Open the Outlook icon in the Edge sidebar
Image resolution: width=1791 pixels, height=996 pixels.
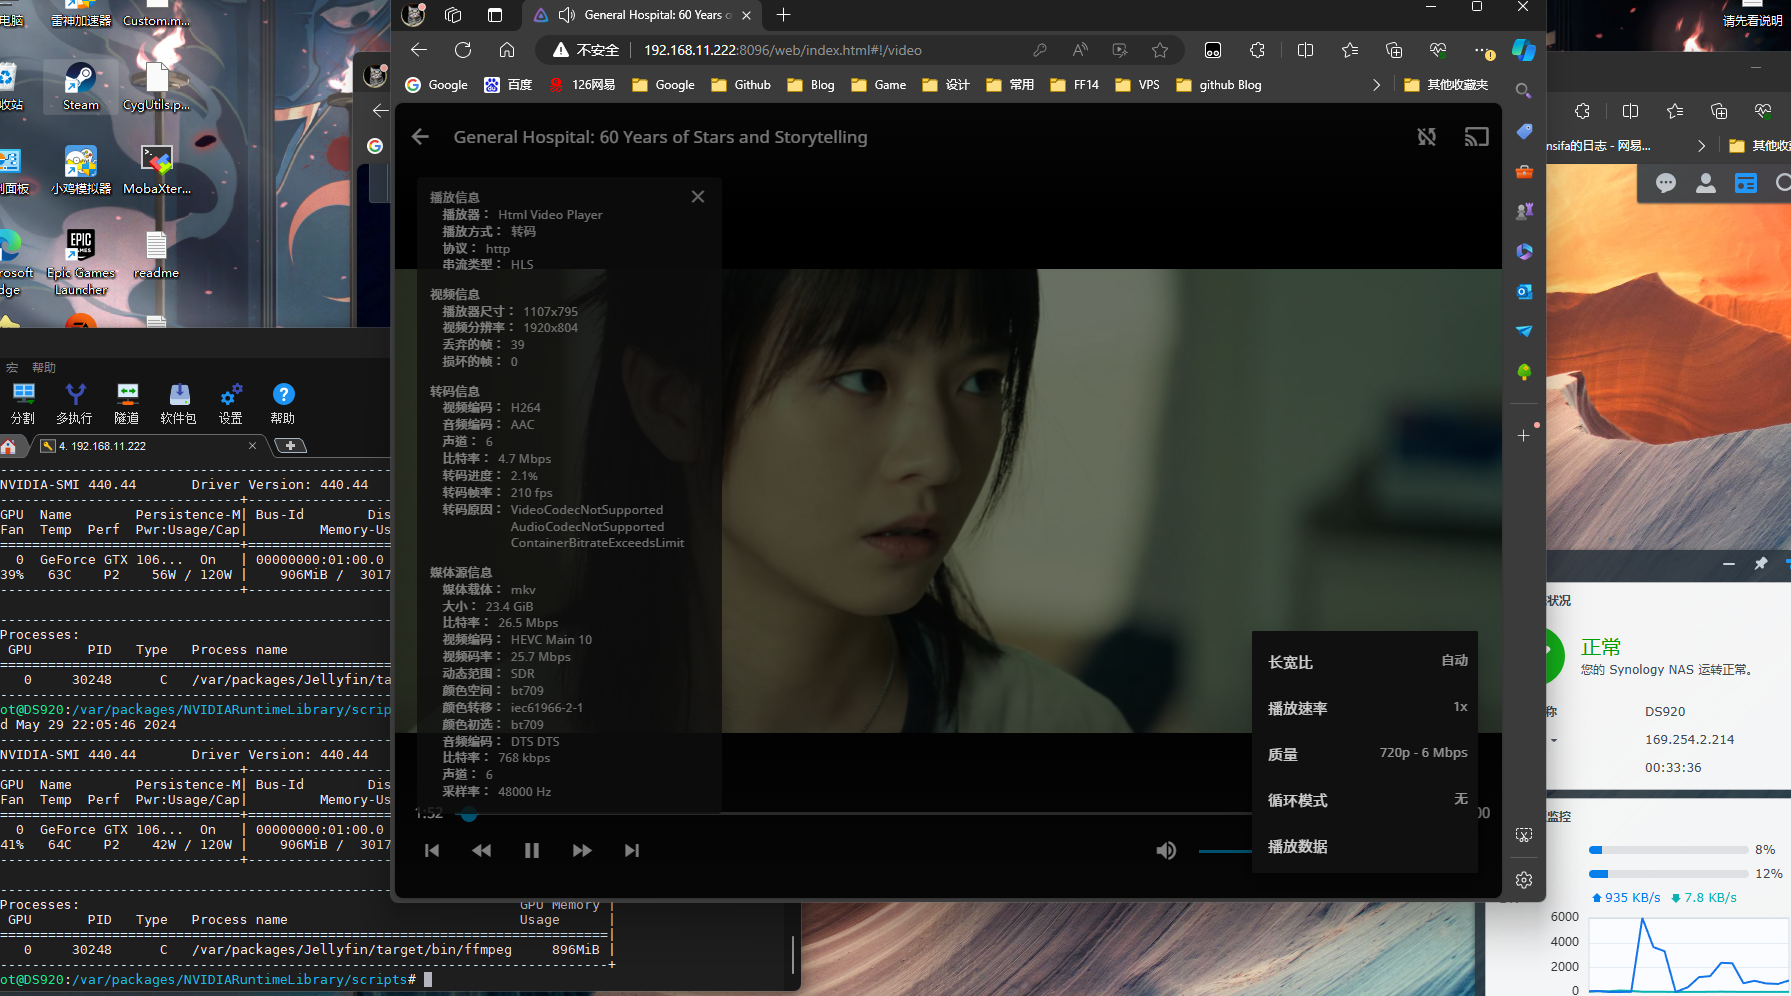point(1524,291)
